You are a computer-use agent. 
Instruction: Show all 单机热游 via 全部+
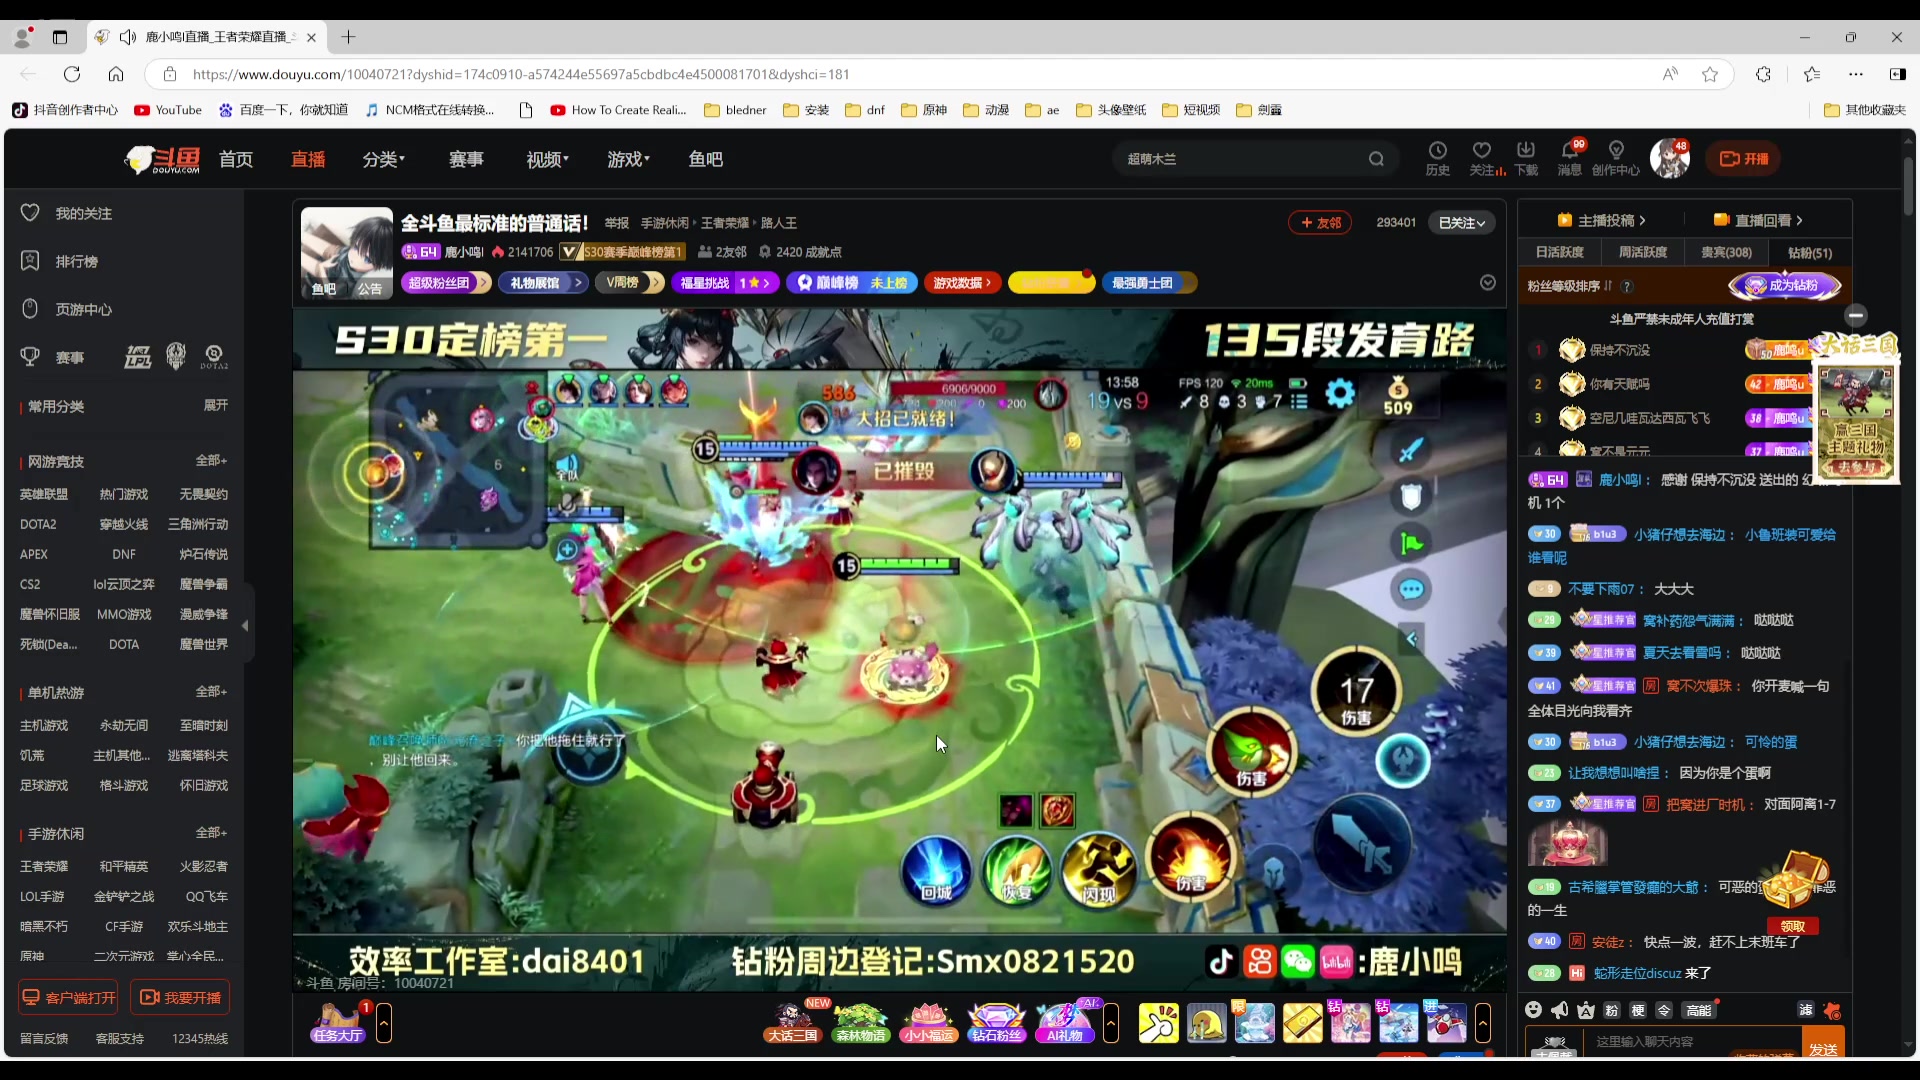(x=211, y=691)
